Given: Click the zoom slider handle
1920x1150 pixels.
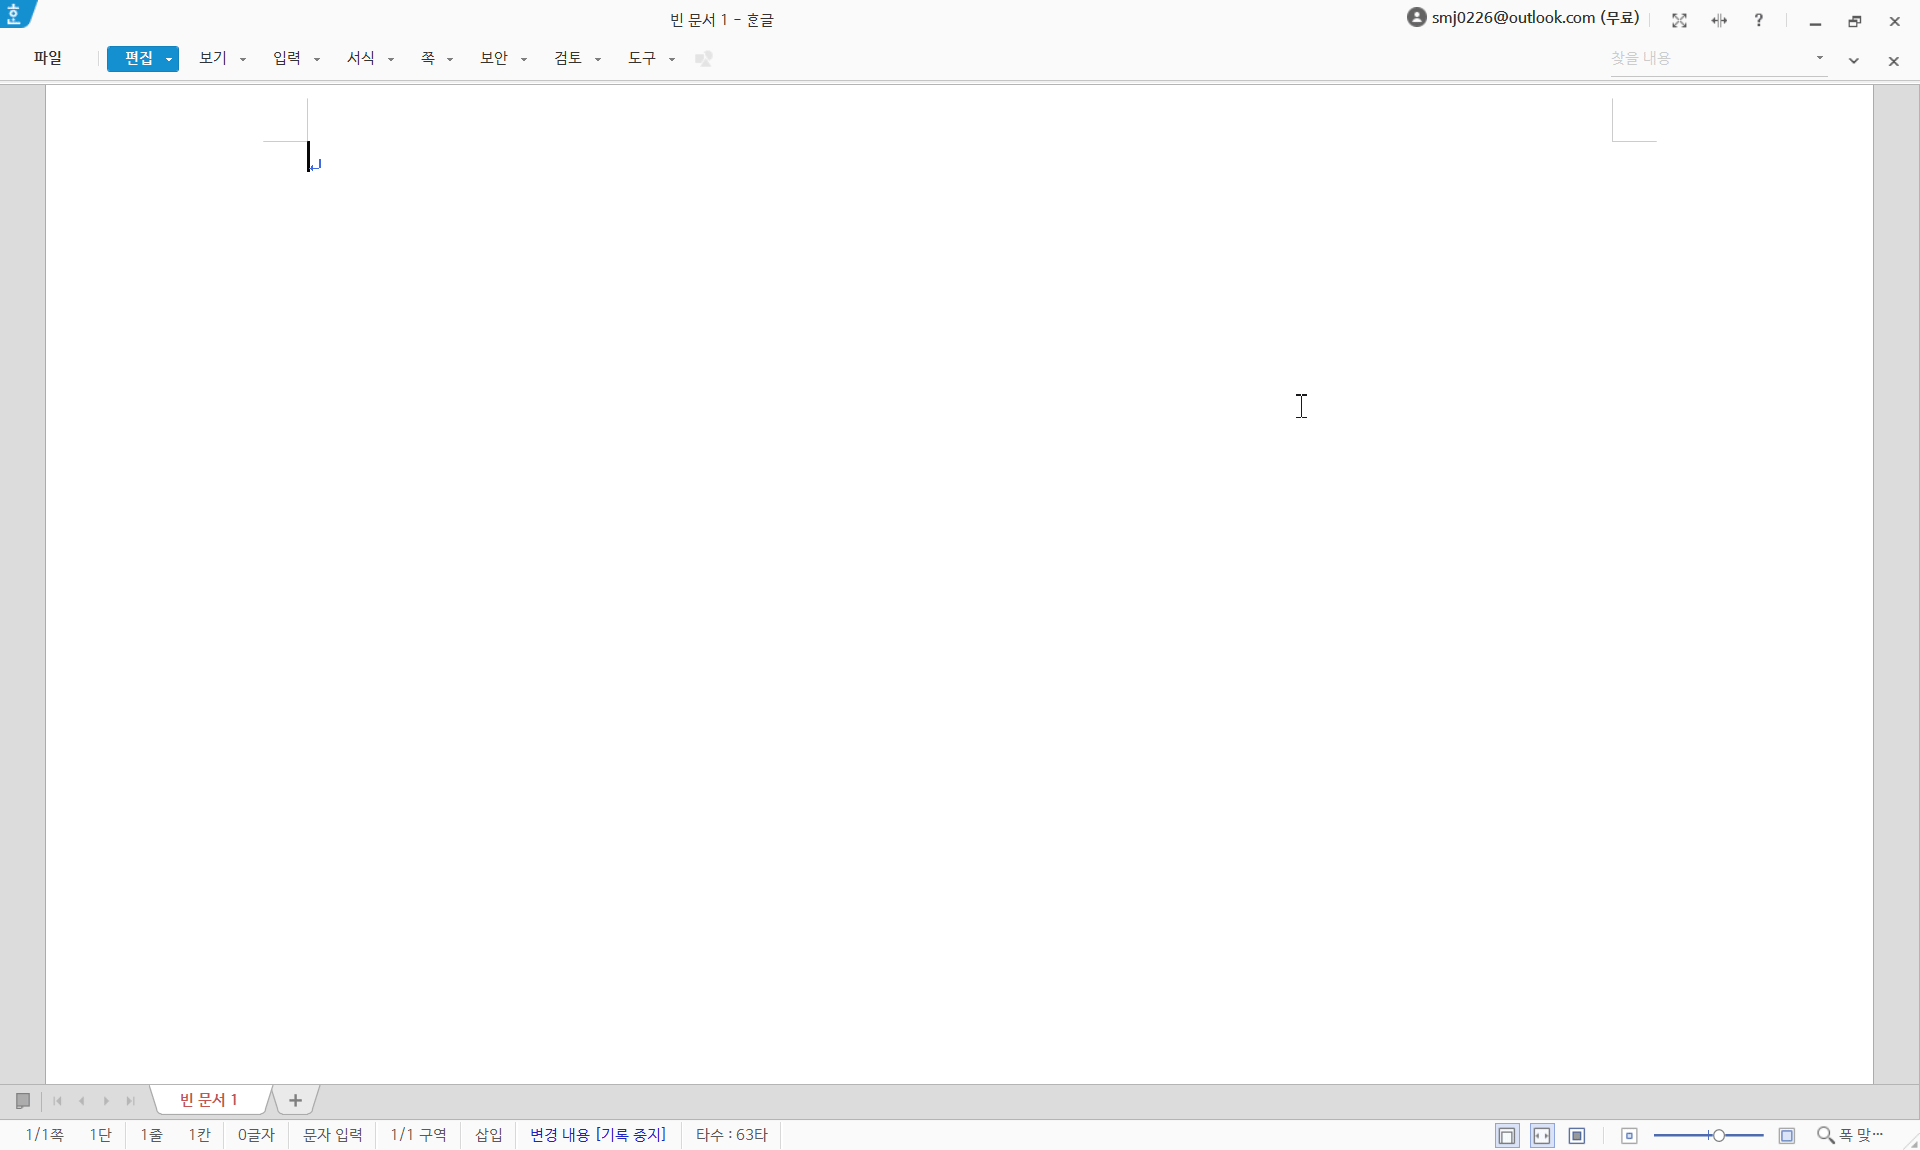Looking at the screenshot, I should 1718,1135.
